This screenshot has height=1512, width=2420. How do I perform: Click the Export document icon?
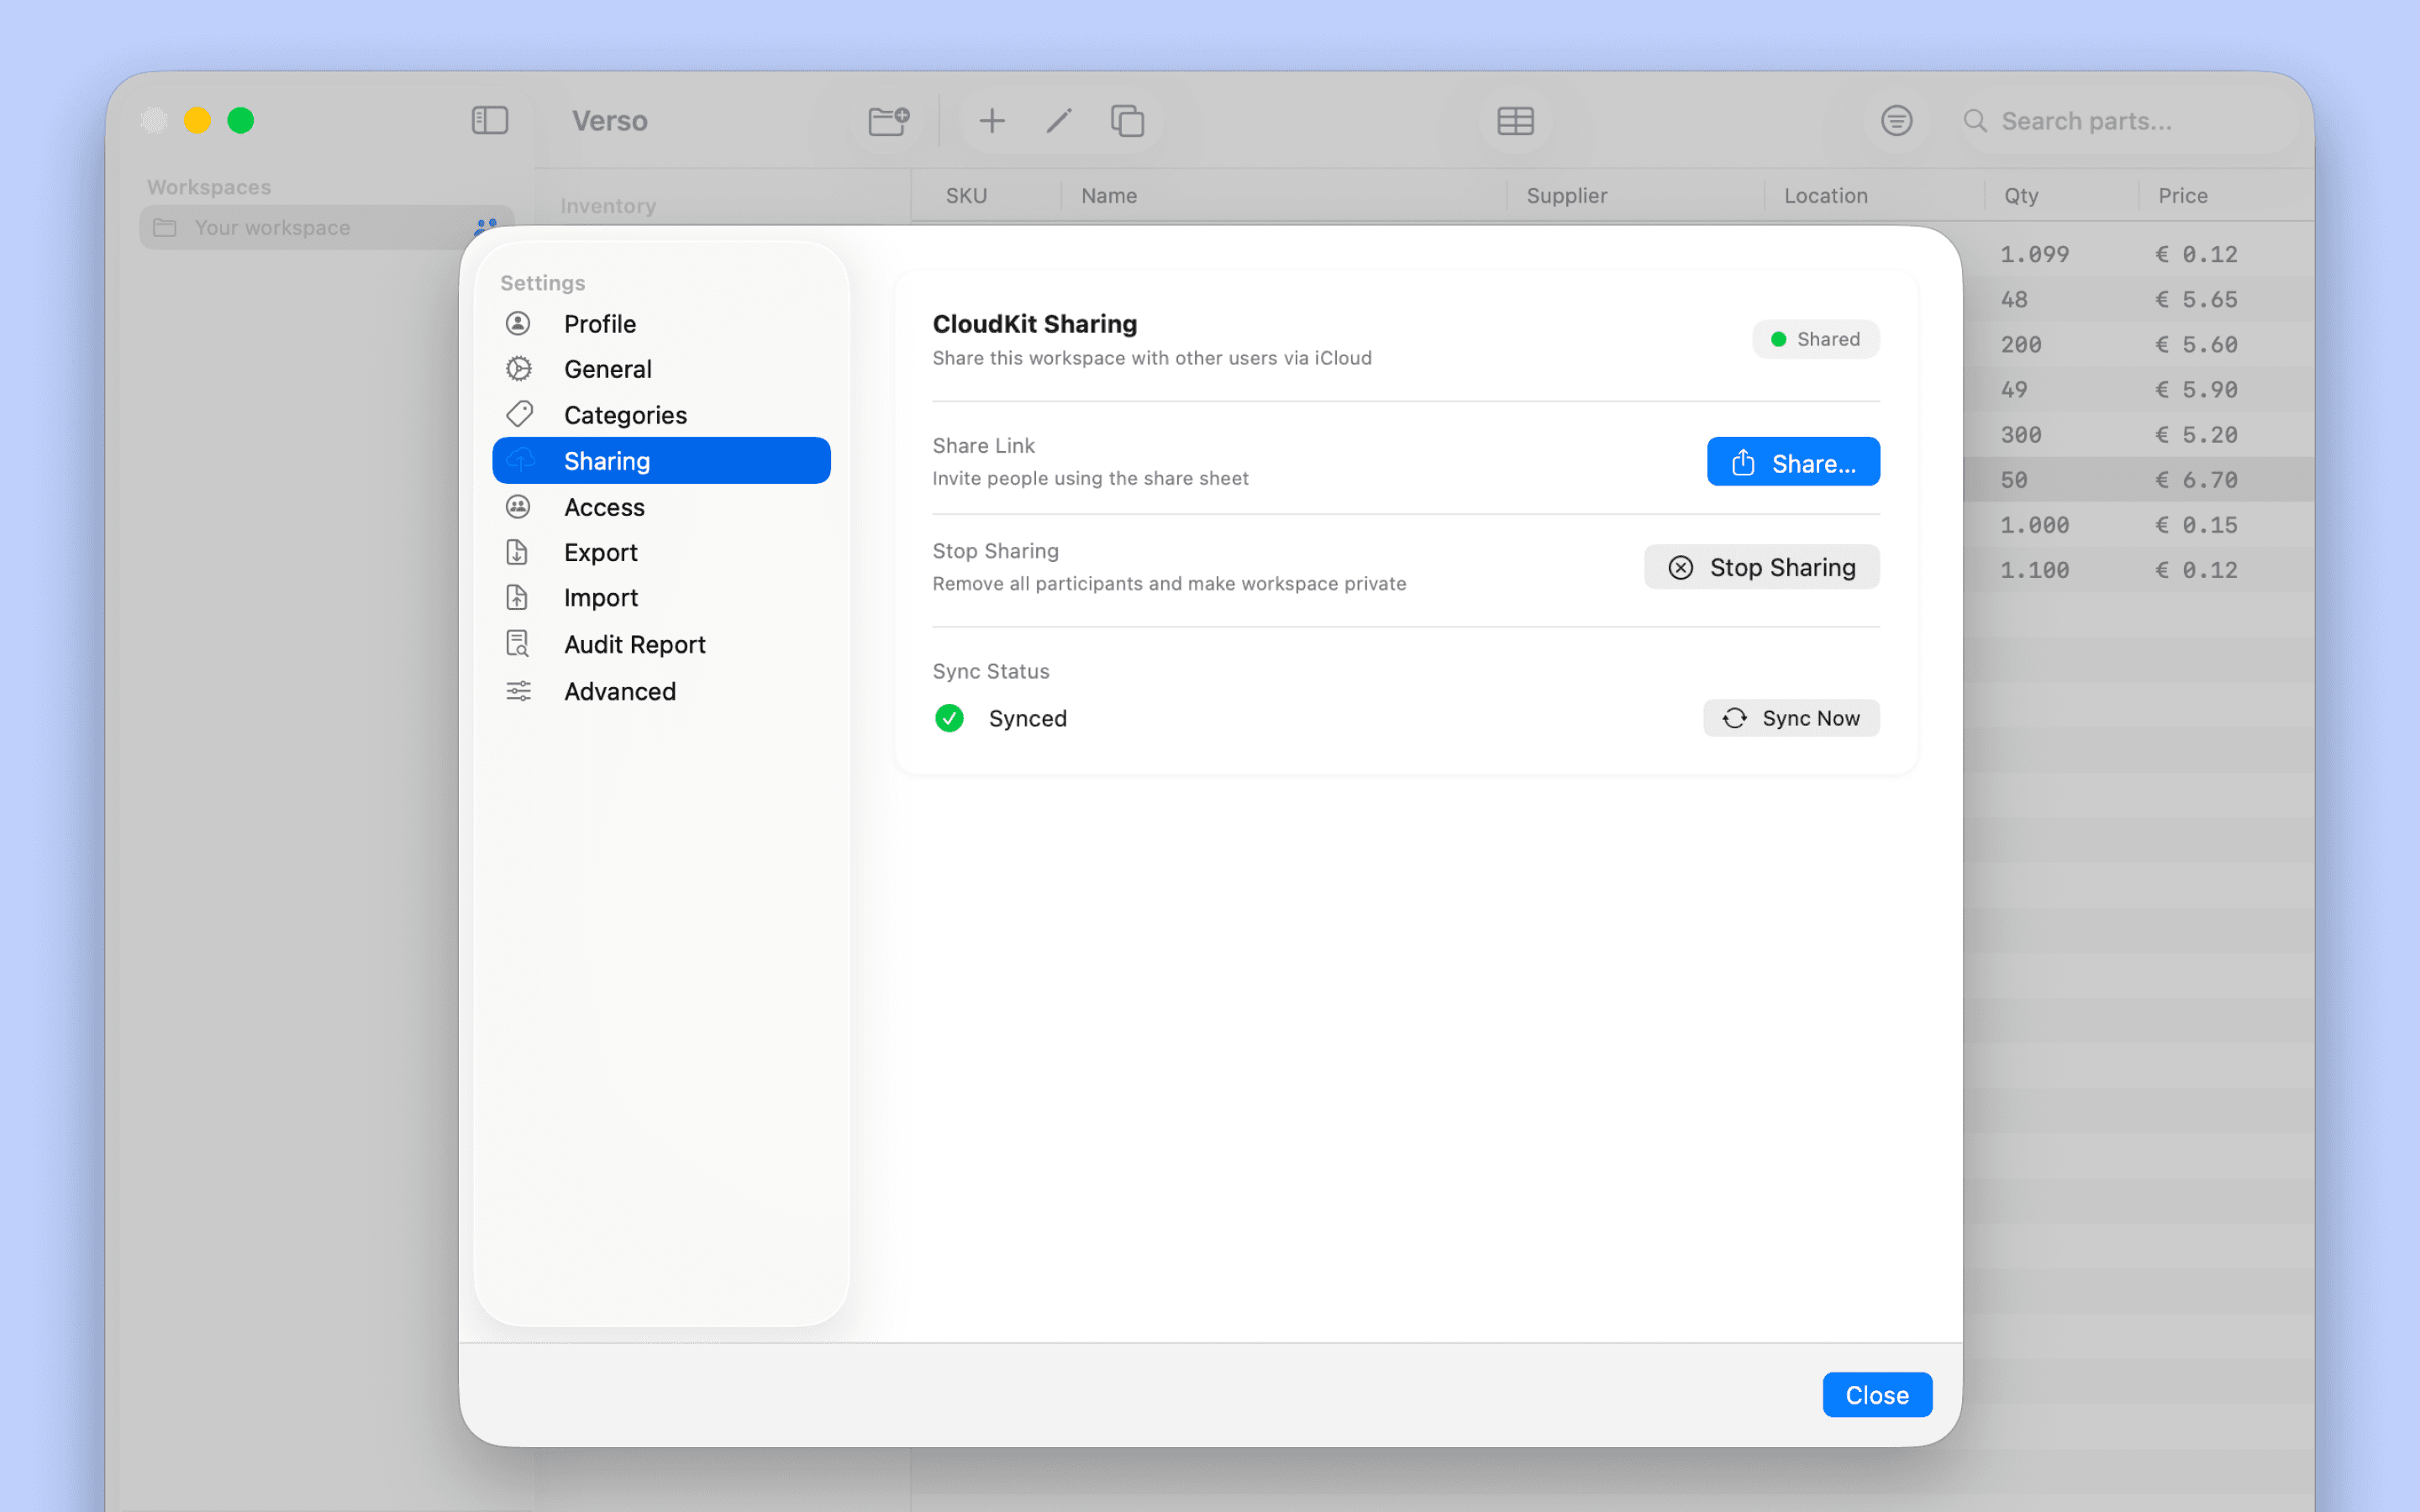tap(517, 552)
